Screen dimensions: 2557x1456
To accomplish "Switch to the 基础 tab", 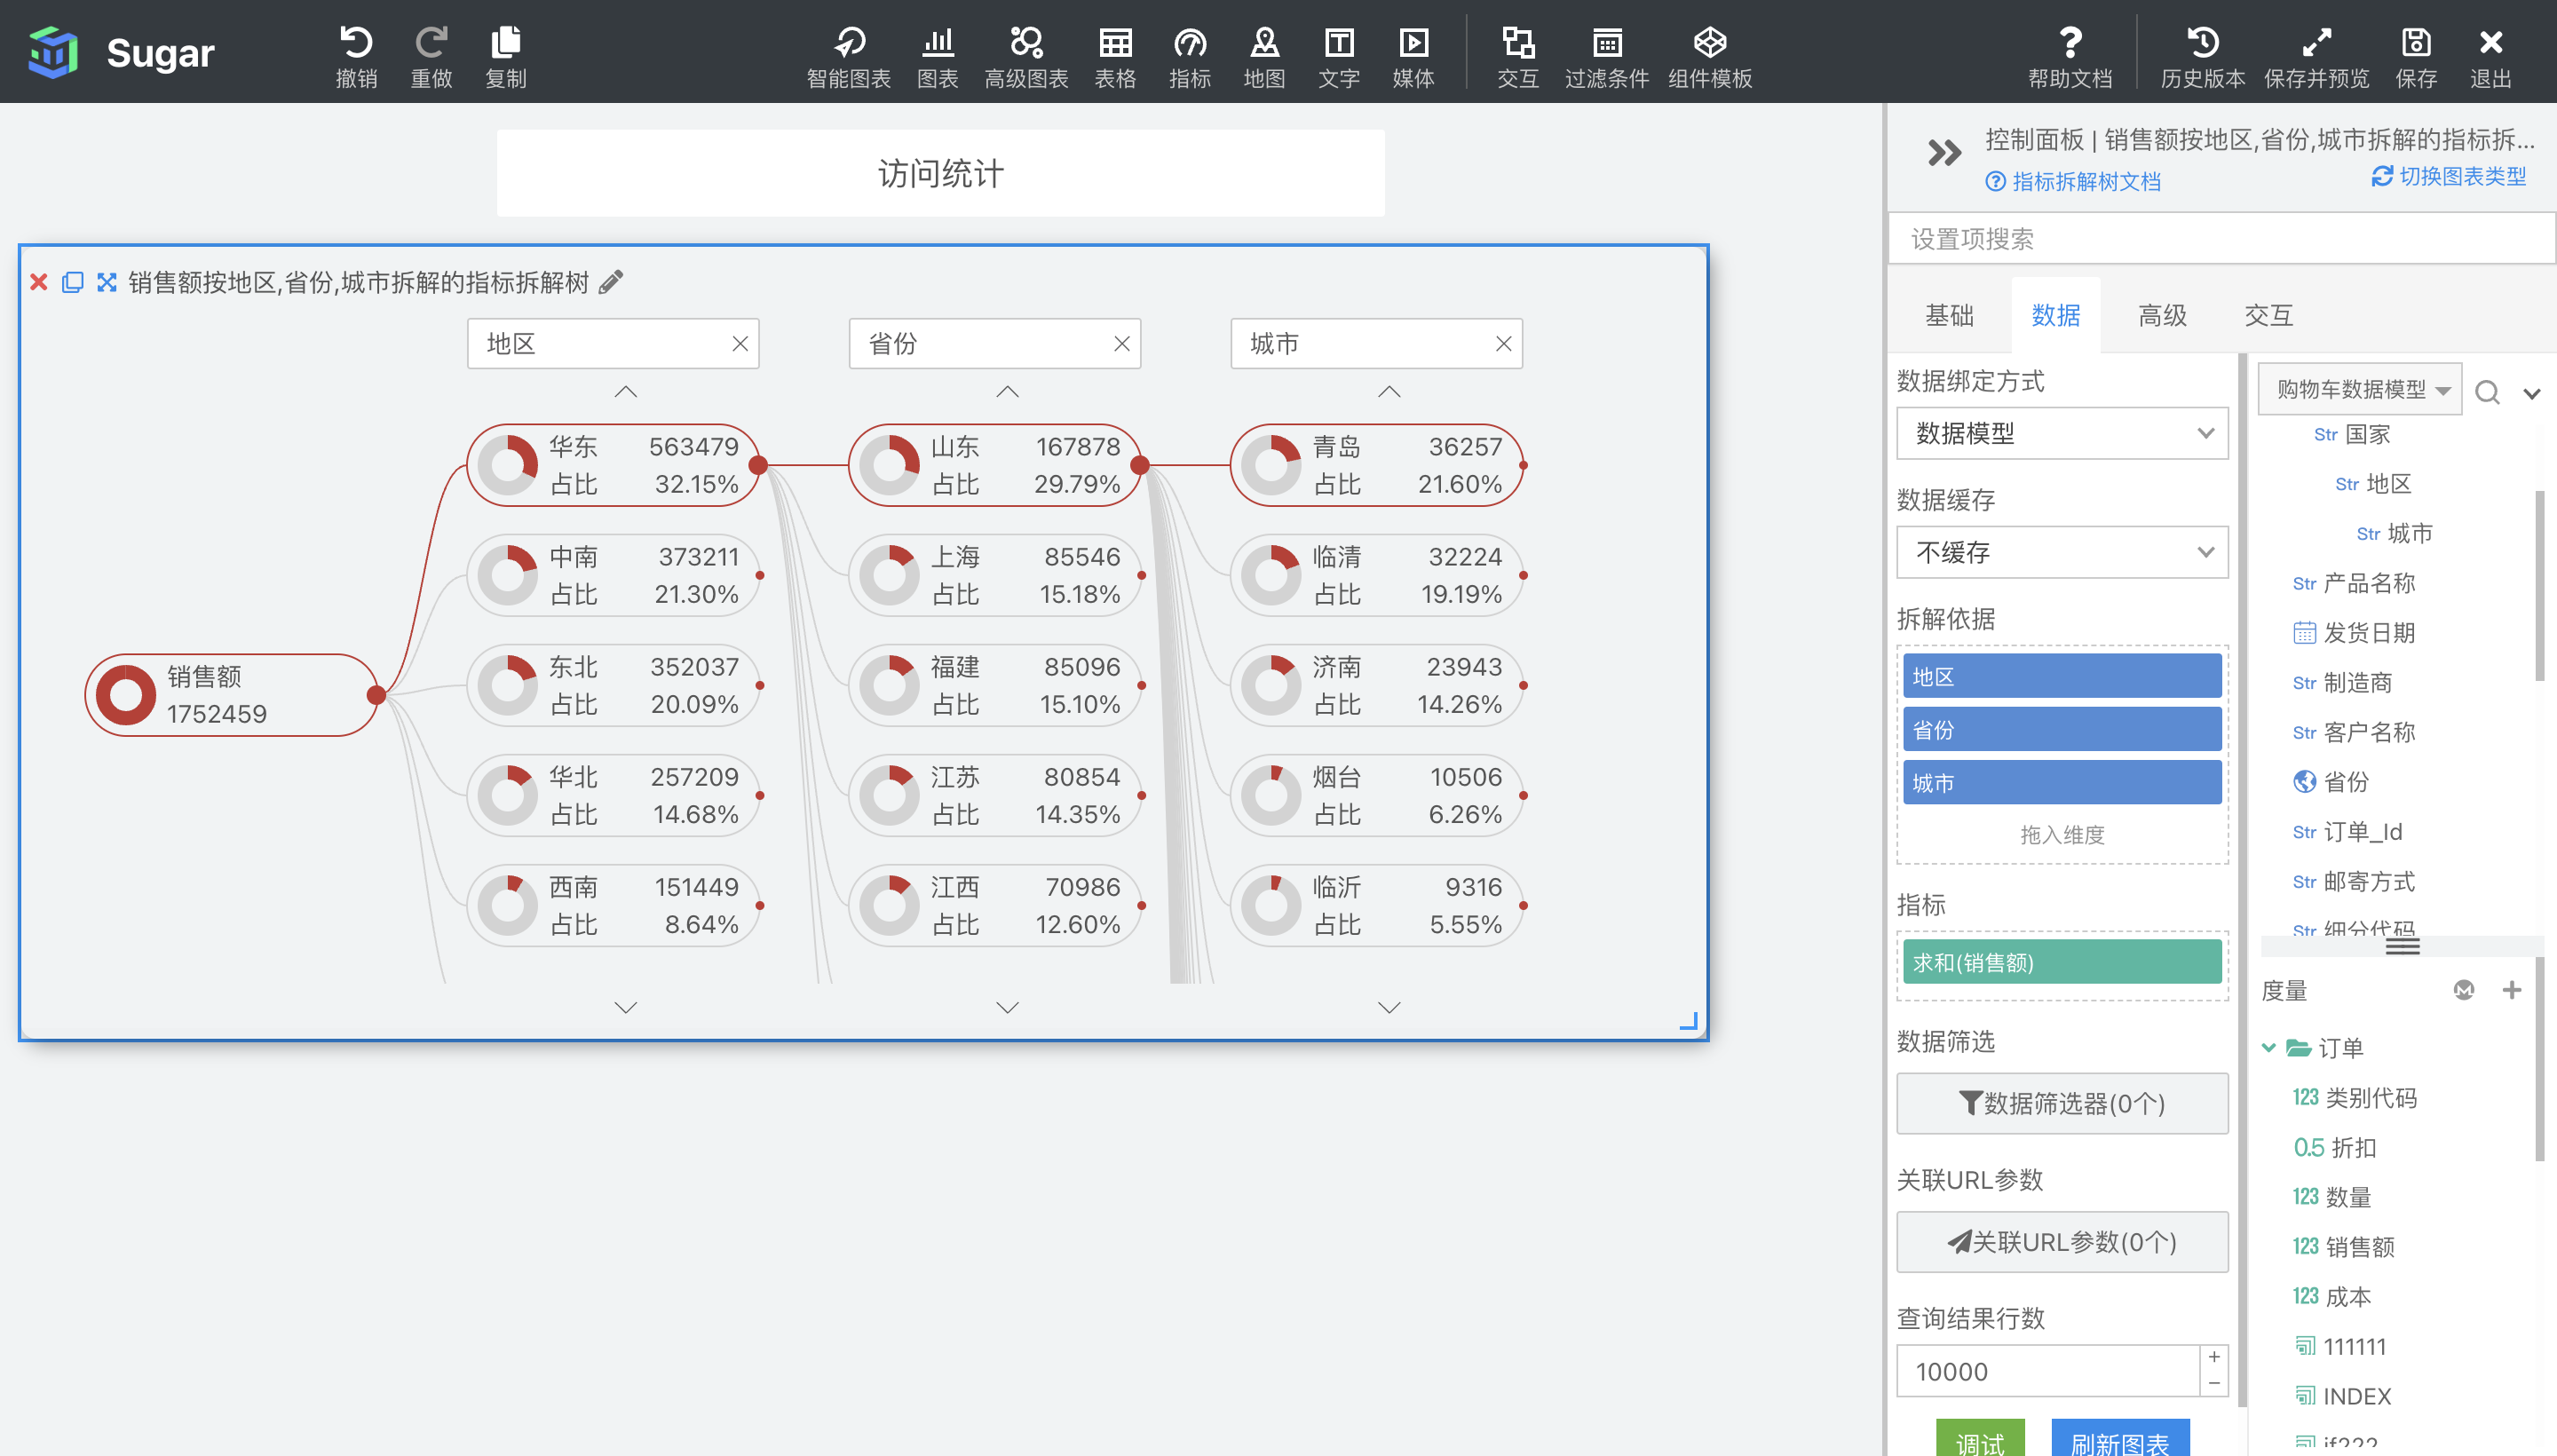I will coord(1949,316).
